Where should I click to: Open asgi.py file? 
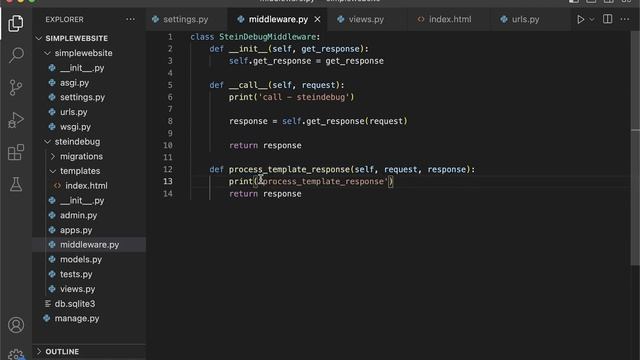74,83
